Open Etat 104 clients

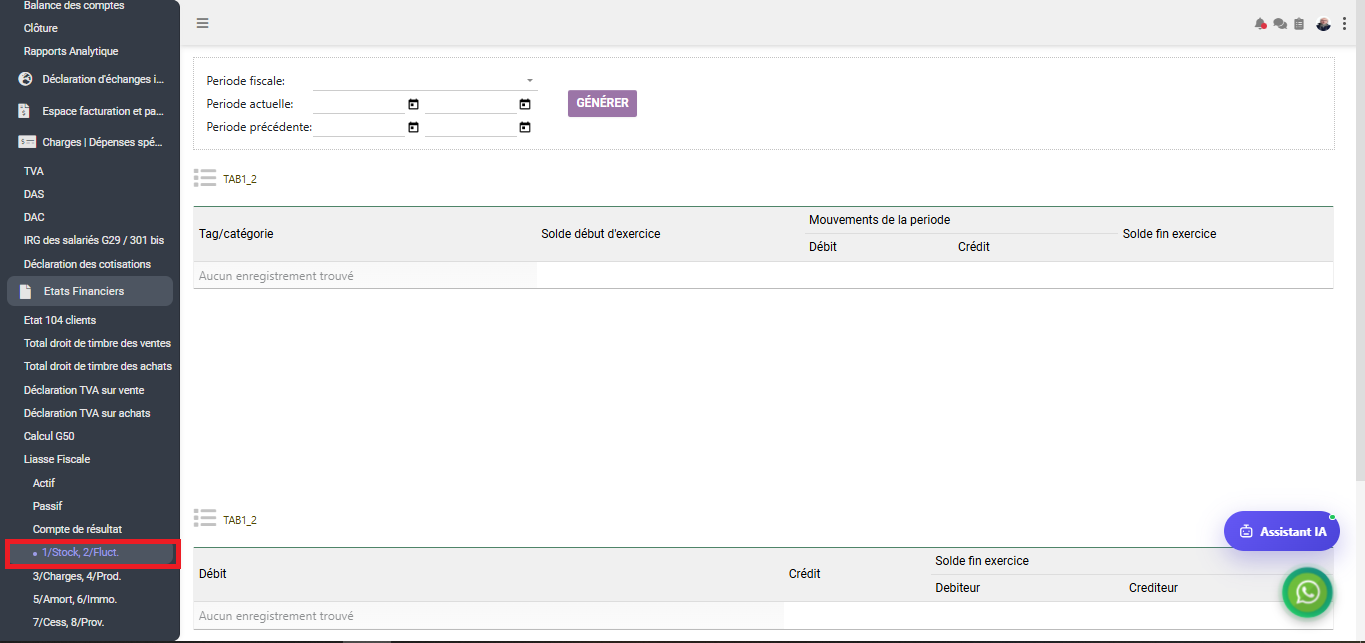click(60, 320)
